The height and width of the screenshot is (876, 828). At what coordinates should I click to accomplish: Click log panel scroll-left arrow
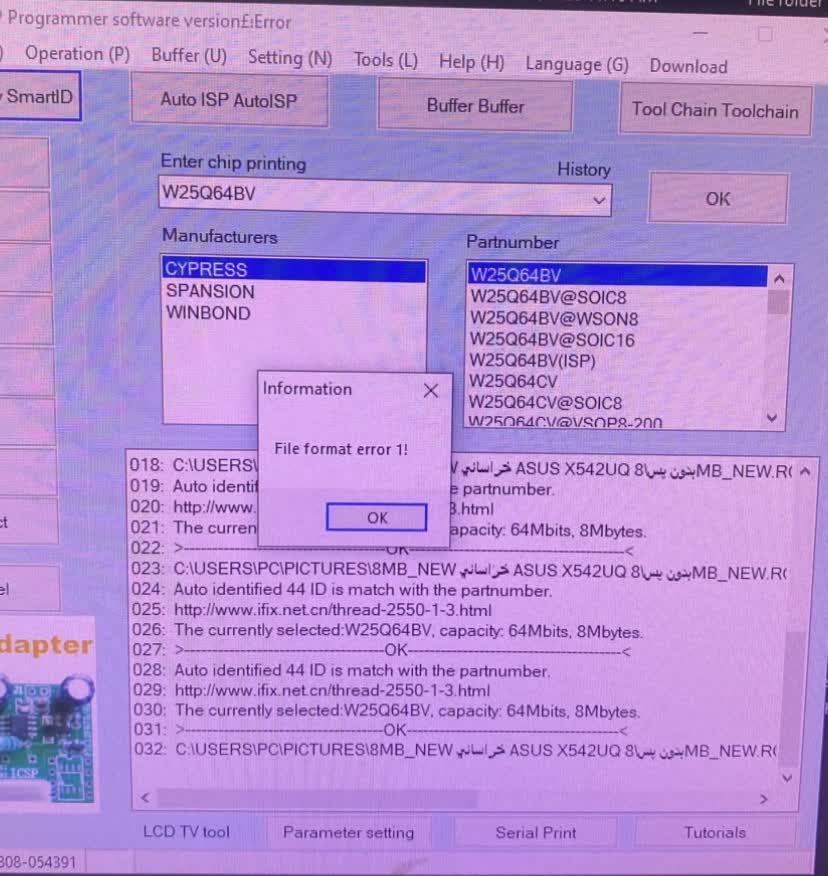(145, 797)
